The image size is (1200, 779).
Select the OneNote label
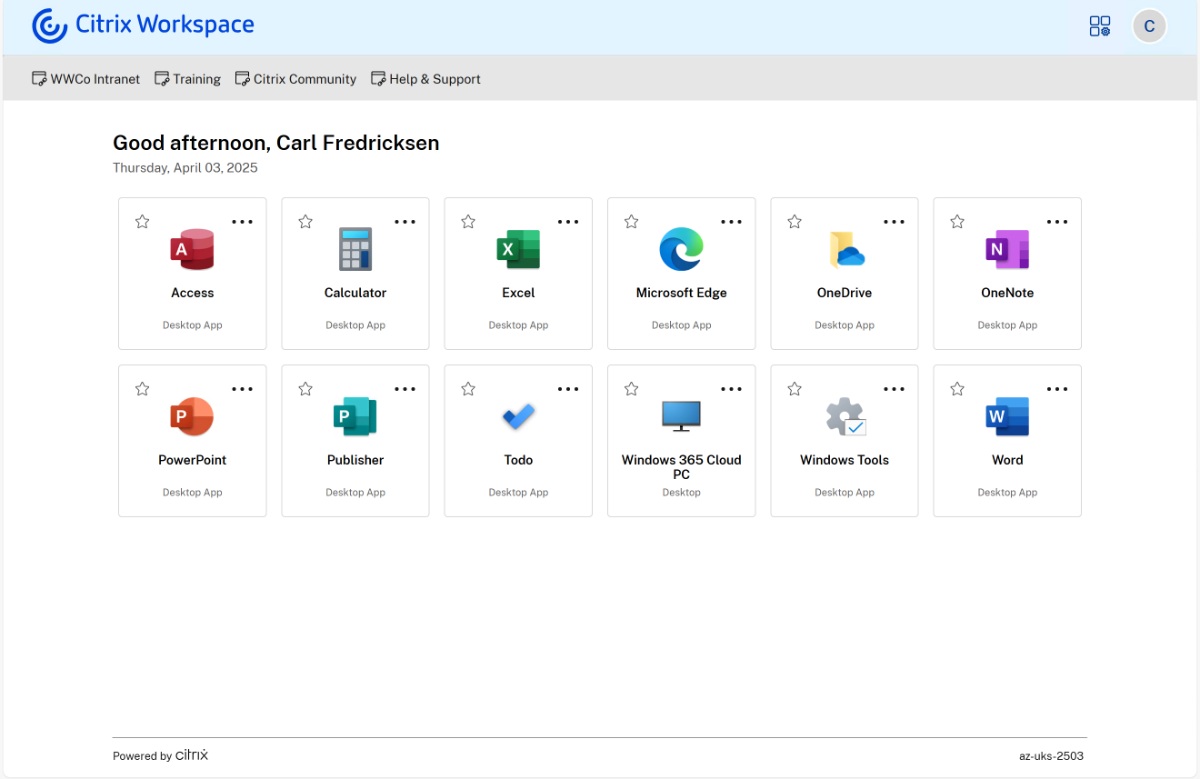(1007, 293)
